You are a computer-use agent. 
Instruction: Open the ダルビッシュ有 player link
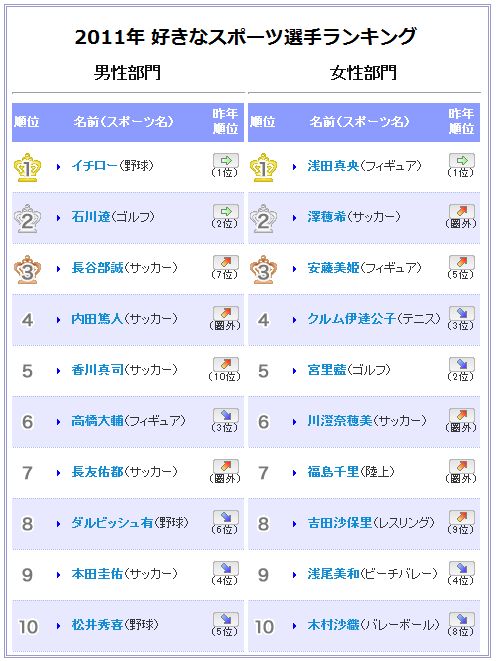click(112, 523)
